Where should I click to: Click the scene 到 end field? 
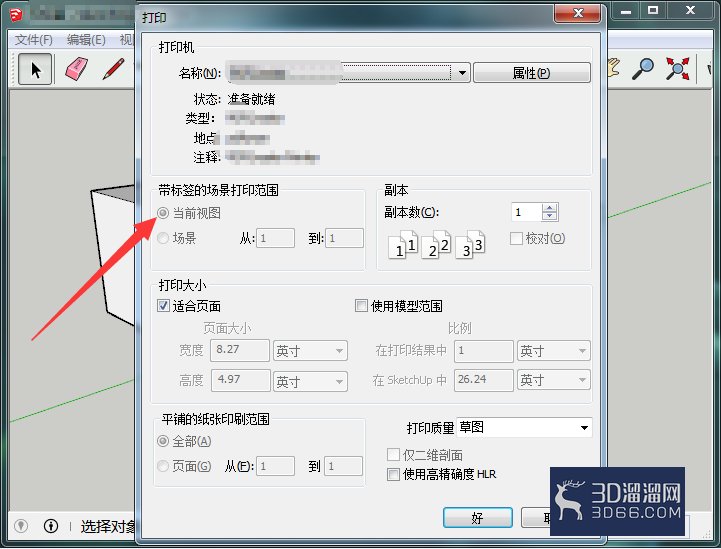pyautogui.click(x=344, y=238)
